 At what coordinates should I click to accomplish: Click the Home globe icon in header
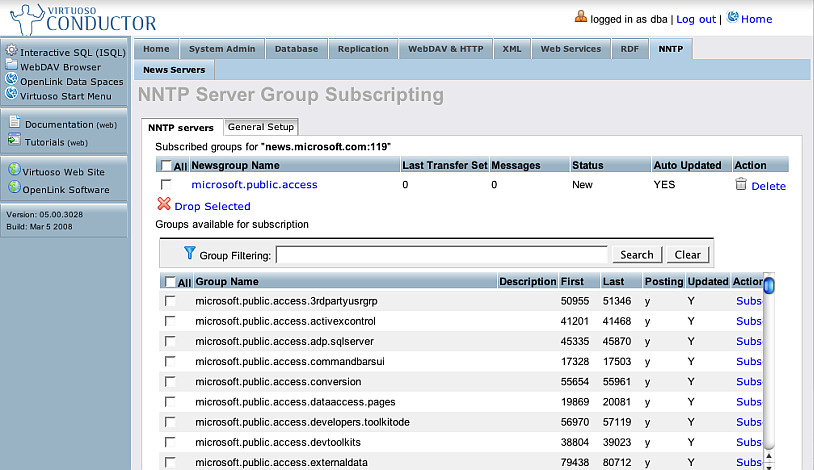[x=733, y=17]
